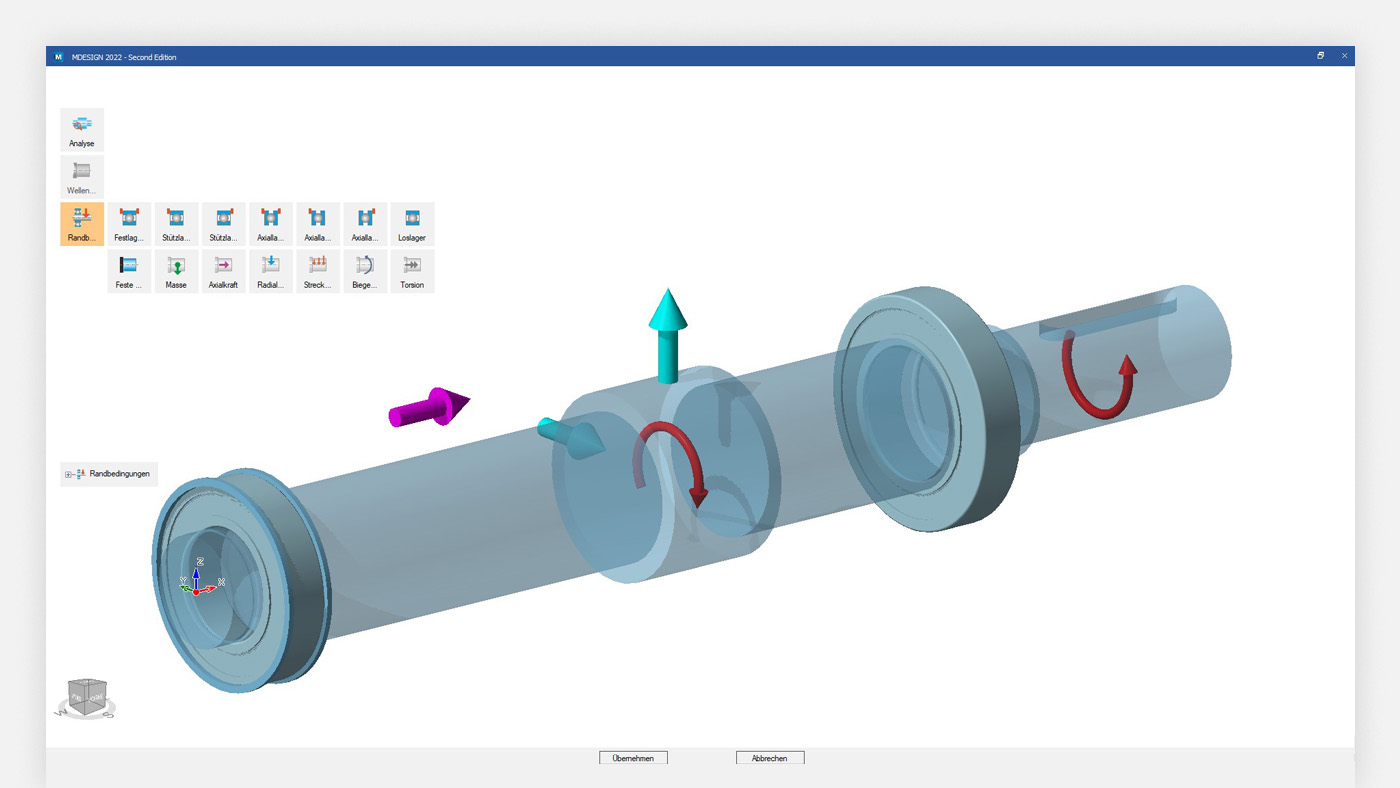Apply an Axialkraft axial force
Image resolution: width=1400 pixels, height=788 pixels.
tap(223, 270)
